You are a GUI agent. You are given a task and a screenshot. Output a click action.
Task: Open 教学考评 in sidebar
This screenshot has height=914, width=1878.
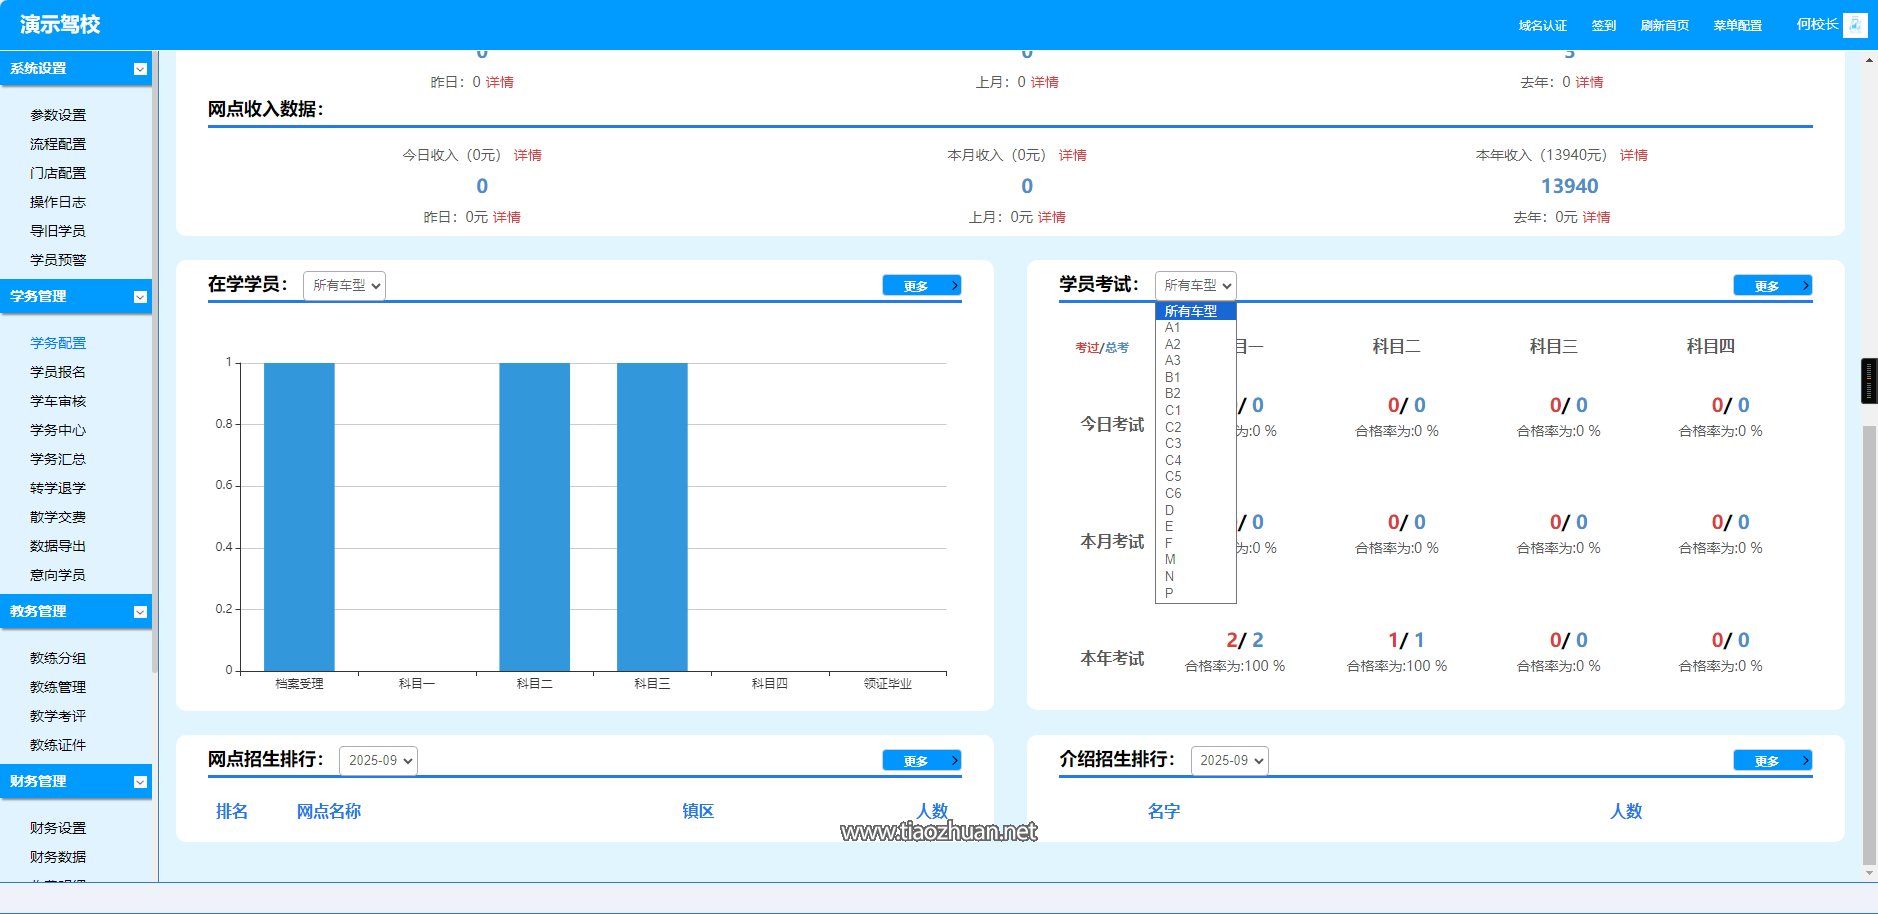(58, 717)
